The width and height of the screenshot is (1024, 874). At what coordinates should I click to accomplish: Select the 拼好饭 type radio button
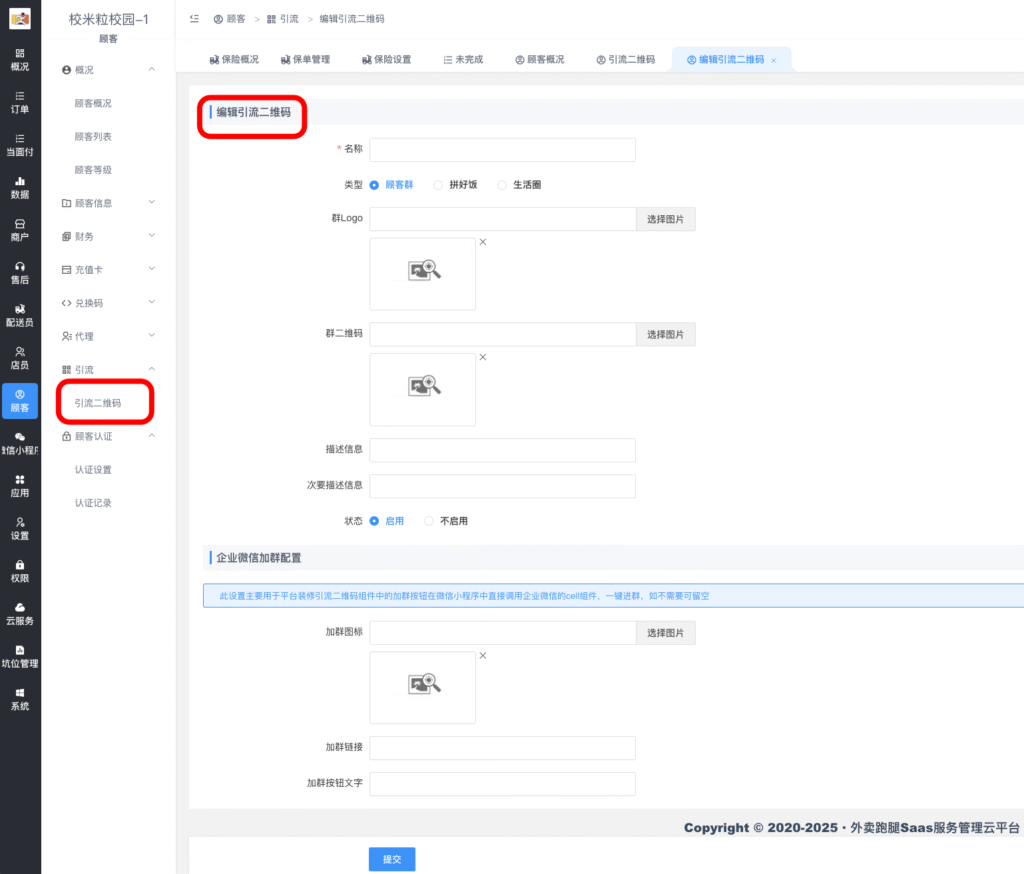click(438, 185)
